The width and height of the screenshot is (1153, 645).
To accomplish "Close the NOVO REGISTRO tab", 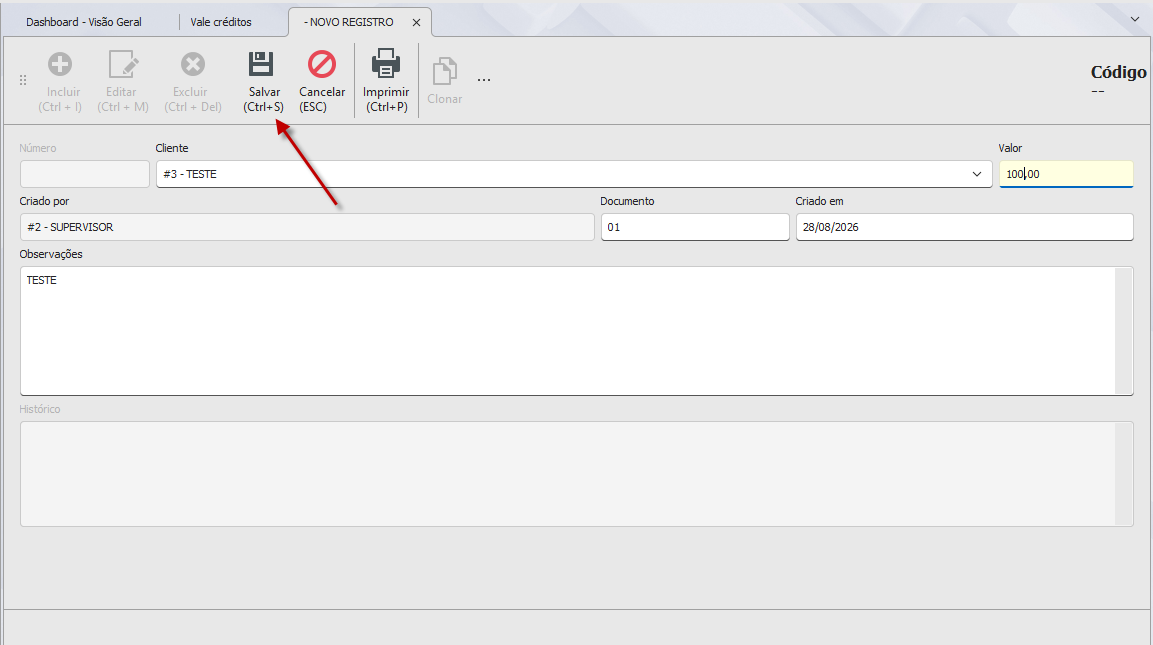I will pyautogui.click(x=416, y=23).
